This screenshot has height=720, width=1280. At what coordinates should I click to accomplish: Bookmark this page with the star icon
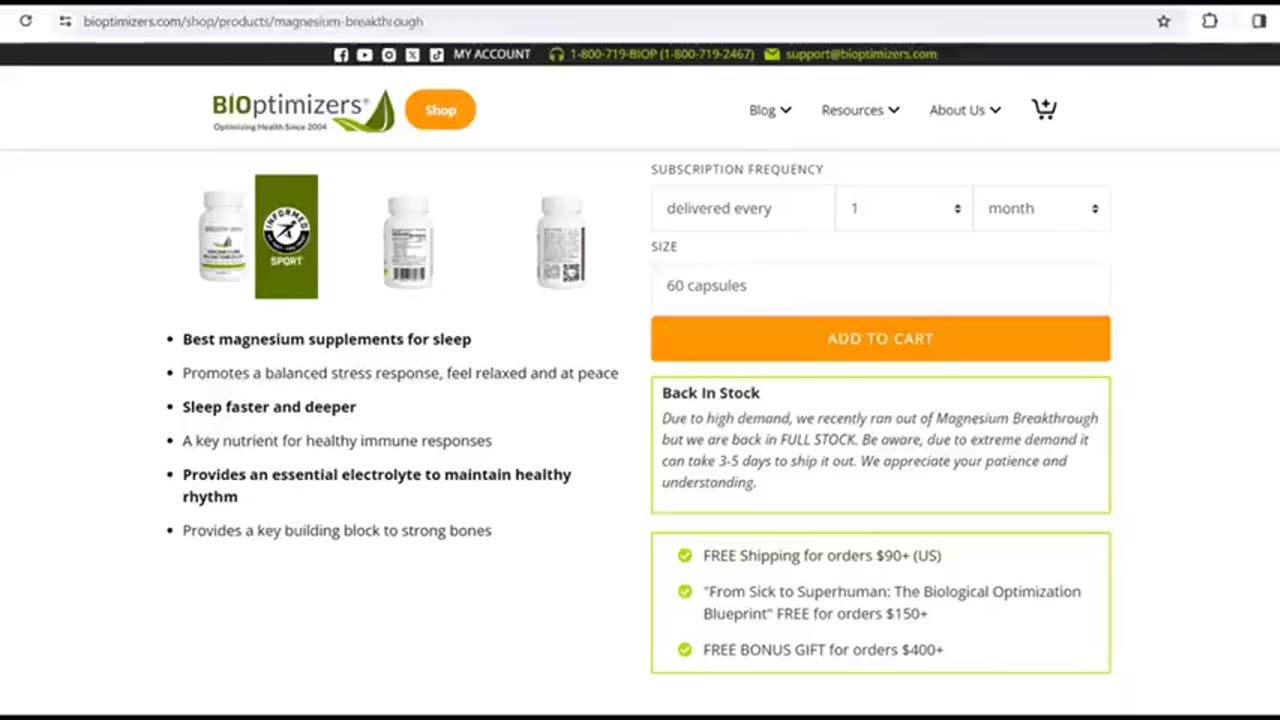click(x=1164, y=21)
